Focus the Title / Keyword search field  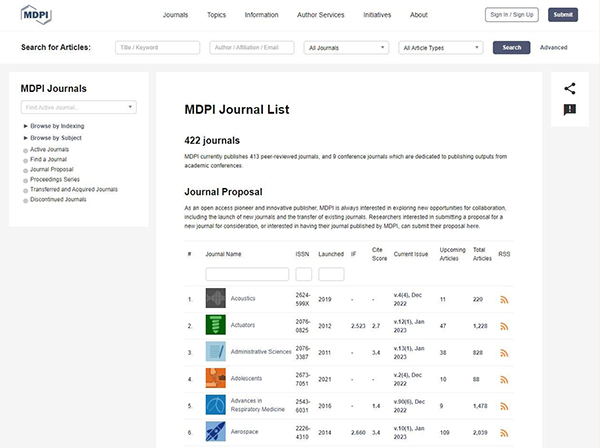pos(157,47)
